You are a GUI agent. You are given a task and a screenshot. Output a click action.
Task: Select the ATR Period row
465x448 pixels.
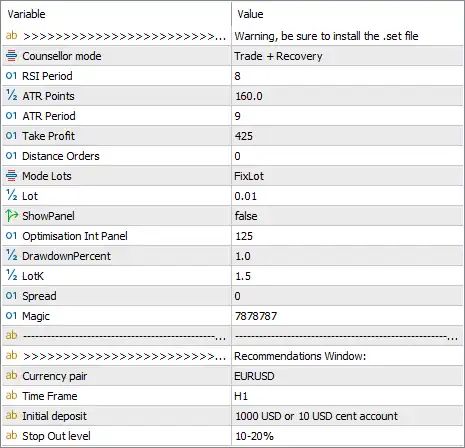tap(232, 116)
